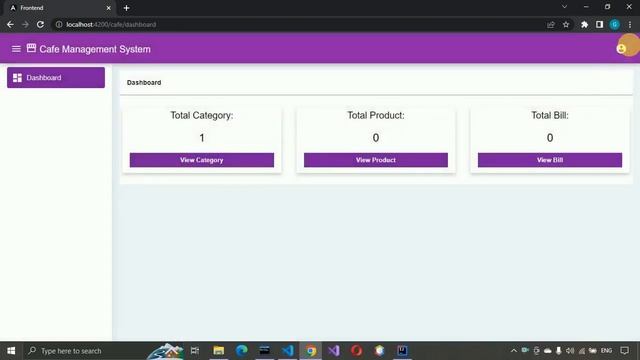
Task: Share this page via the share icon
Action: point(551,24)
